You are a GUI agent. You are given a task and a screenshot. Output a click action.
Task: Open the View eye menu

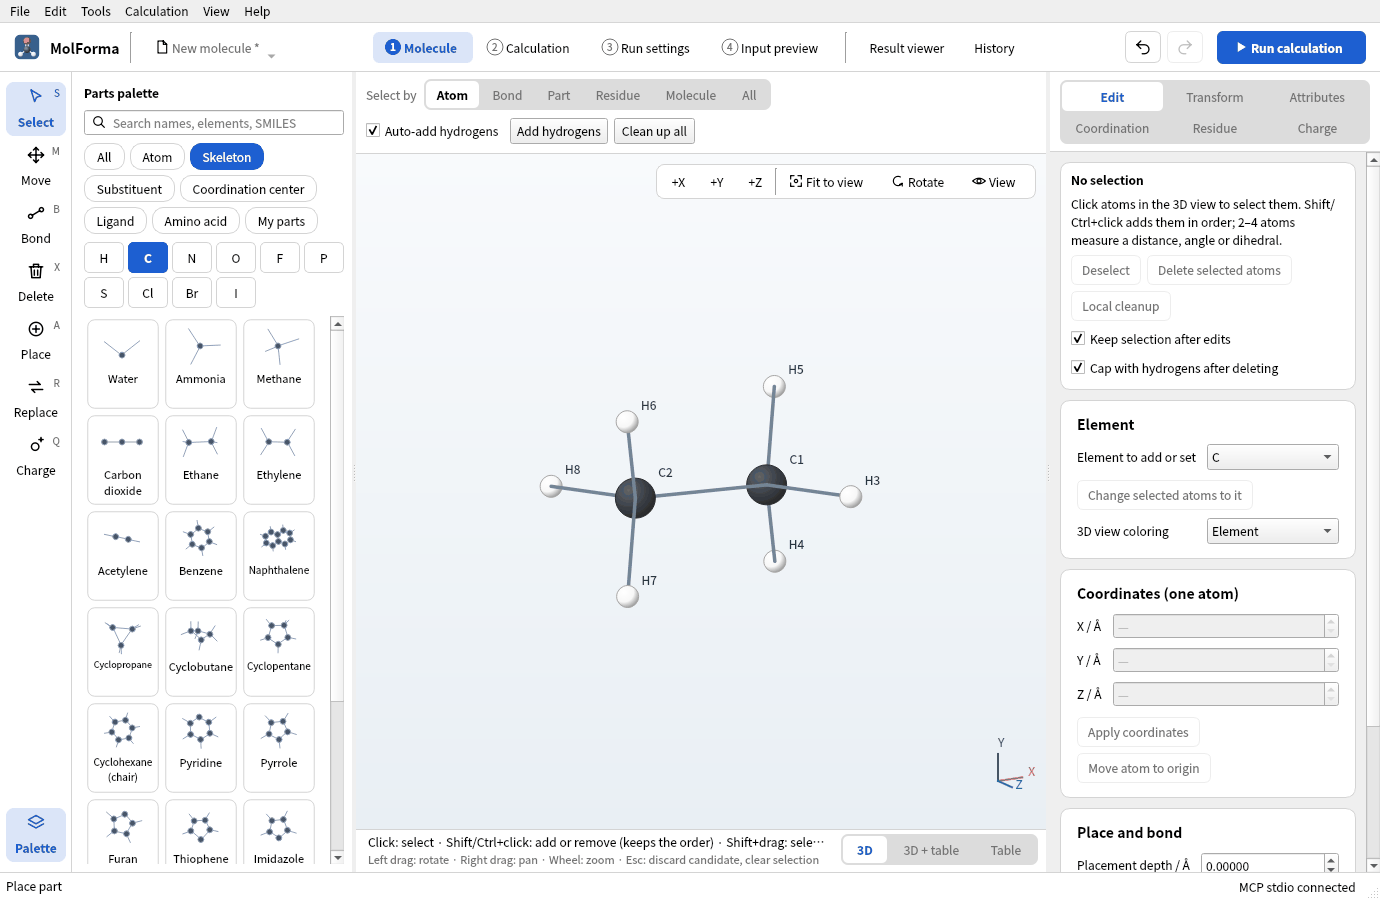point(993,182)
